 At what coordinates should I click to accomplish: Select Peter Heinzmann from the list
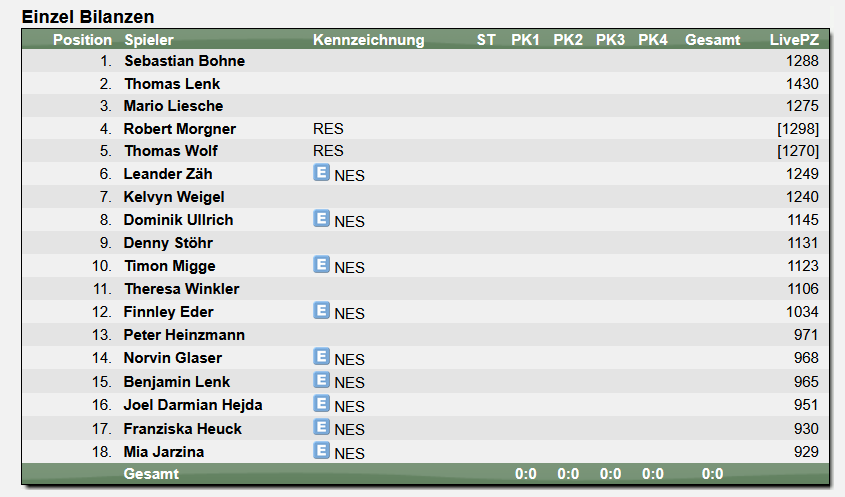coord(184,335)
